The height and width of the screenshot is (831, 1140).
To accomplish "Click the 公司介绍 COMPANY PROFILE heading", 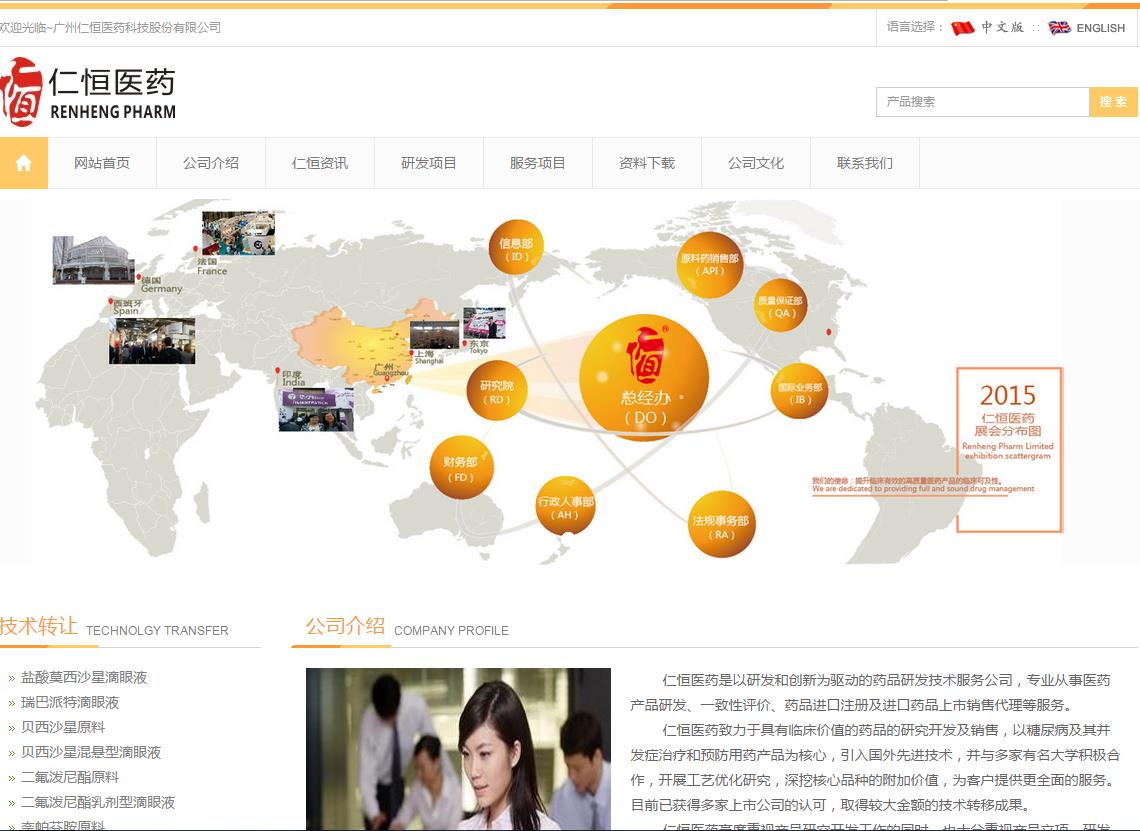I will pos(407,627).
